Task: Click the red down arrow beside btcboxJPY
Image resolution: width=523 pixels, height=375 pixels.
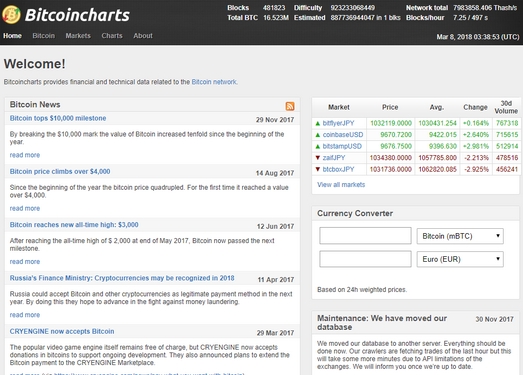Action: [318, 169]
